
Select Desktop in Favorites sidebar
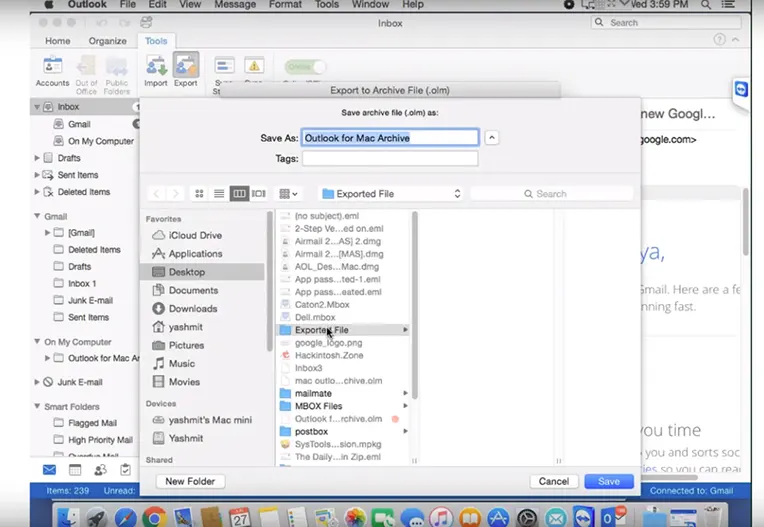coord(203,272)
